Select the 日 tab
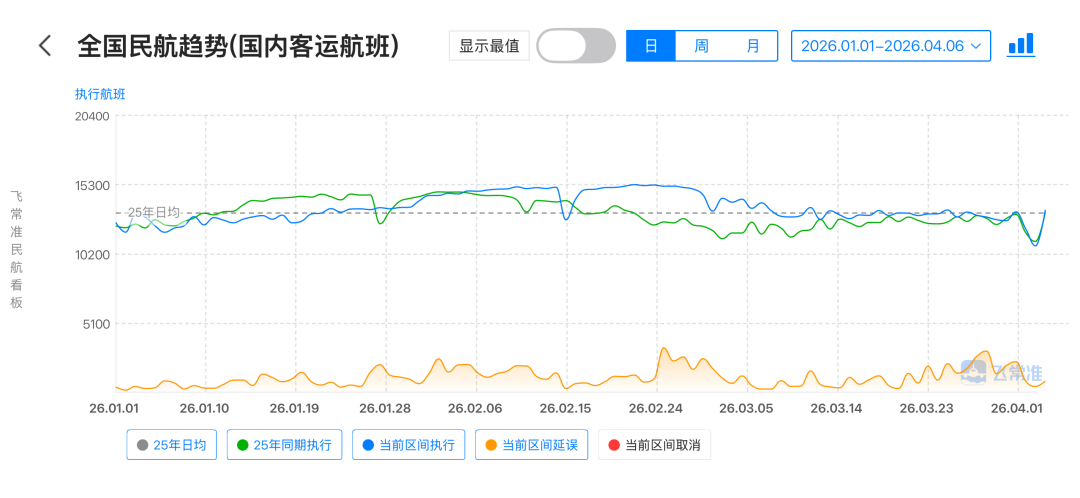The image size is (1080, 498). tap(651, 46)
